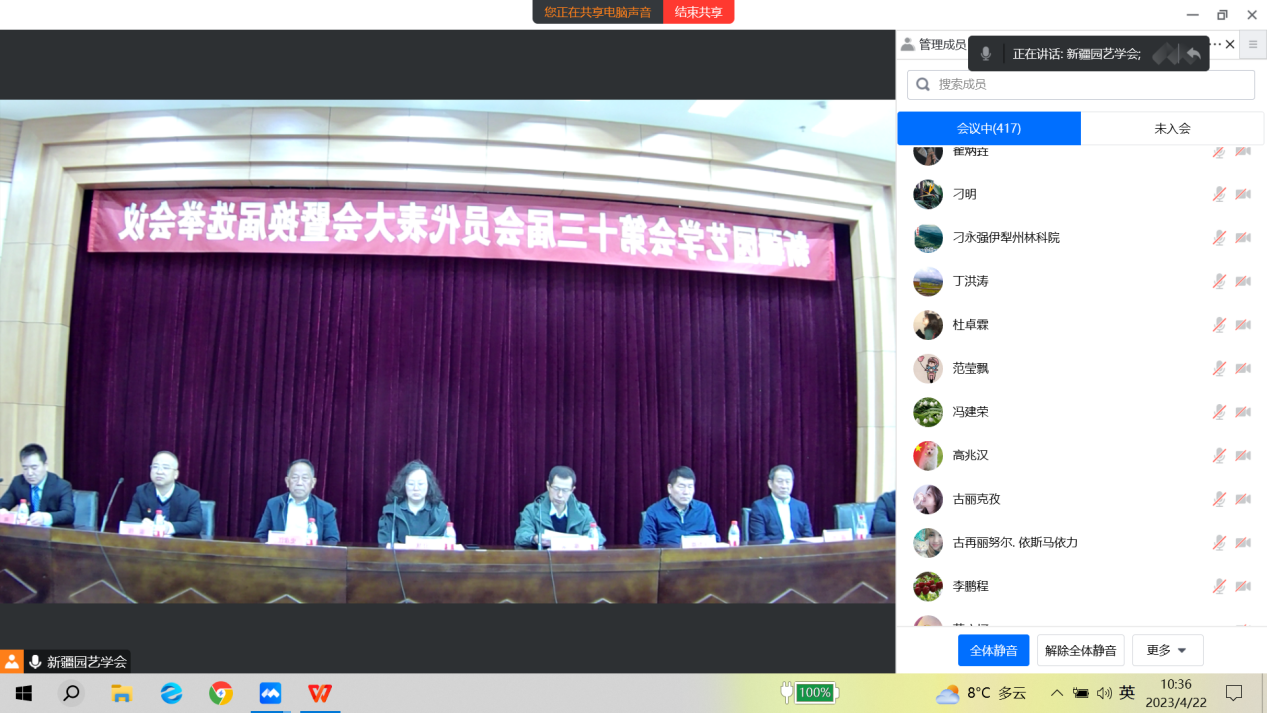The height and width of the screenshot is (713, 1267).
Task: Click the hamburger menu icon beside the members panel
Action: pos(1252,45)
